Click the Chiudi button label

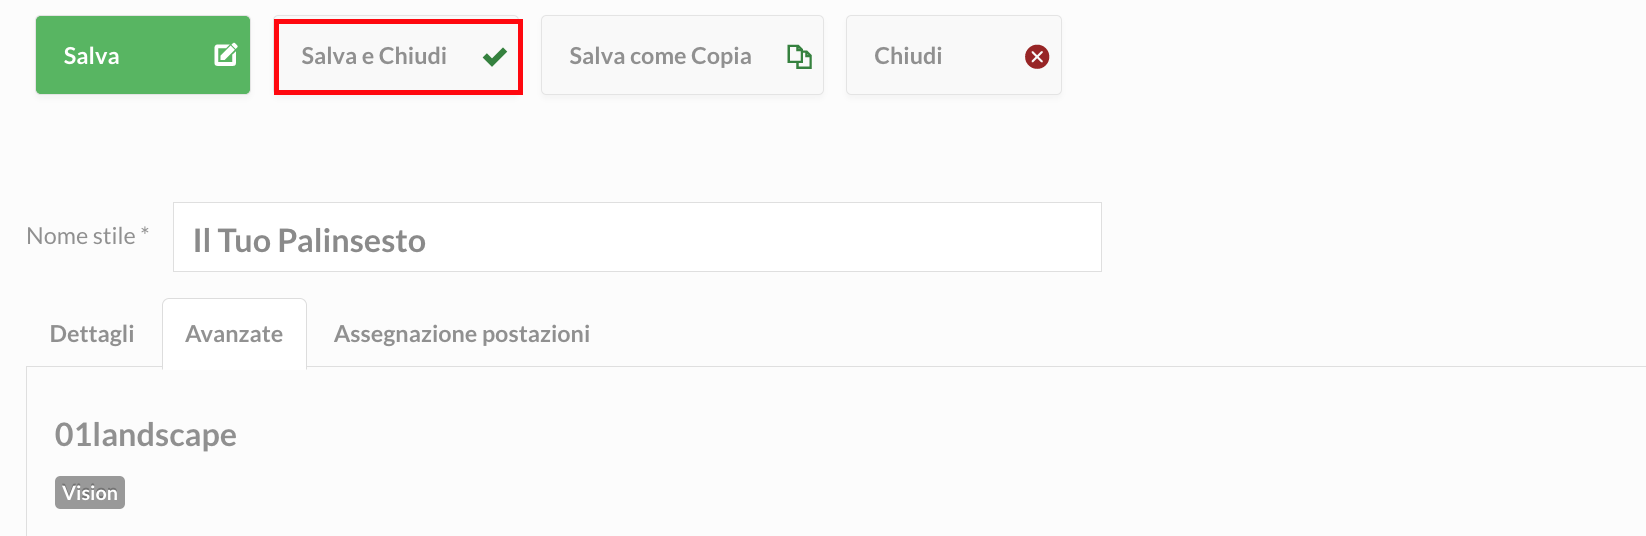coord(908,56)
